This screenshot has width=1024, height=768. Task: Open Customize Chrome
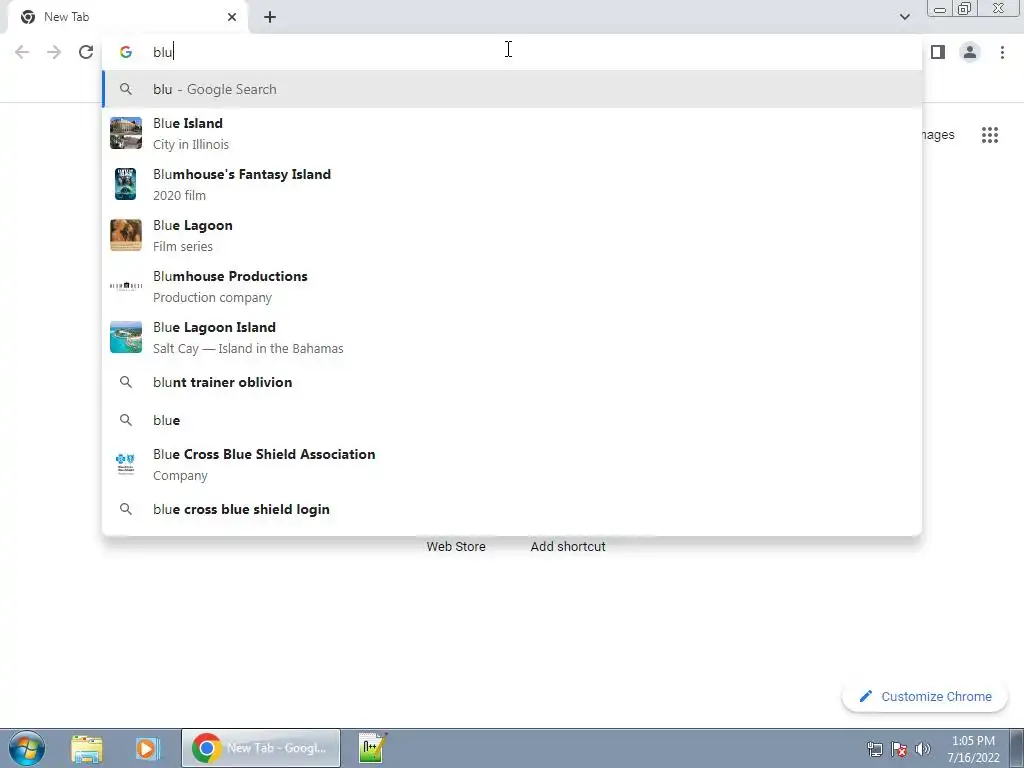(x=925, y=696)
